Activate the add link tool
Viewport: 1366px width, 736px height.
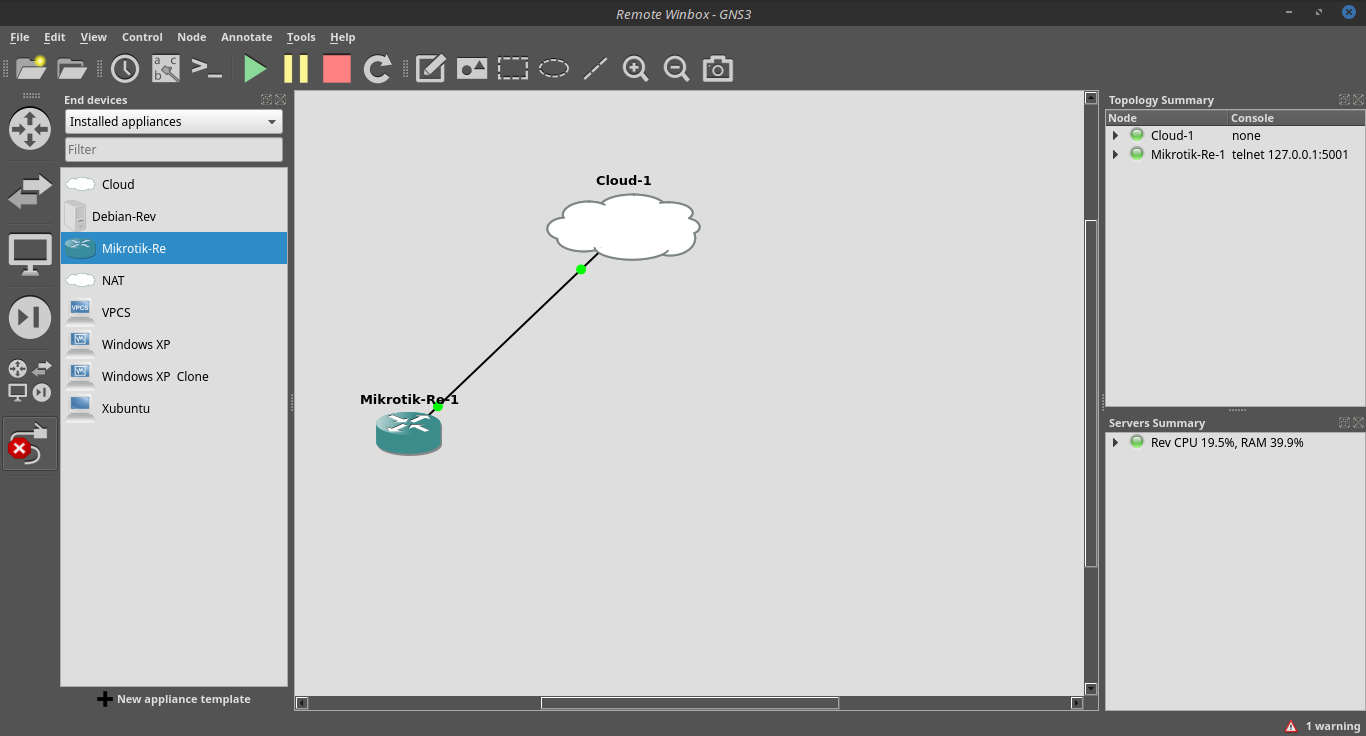[29, 443]
